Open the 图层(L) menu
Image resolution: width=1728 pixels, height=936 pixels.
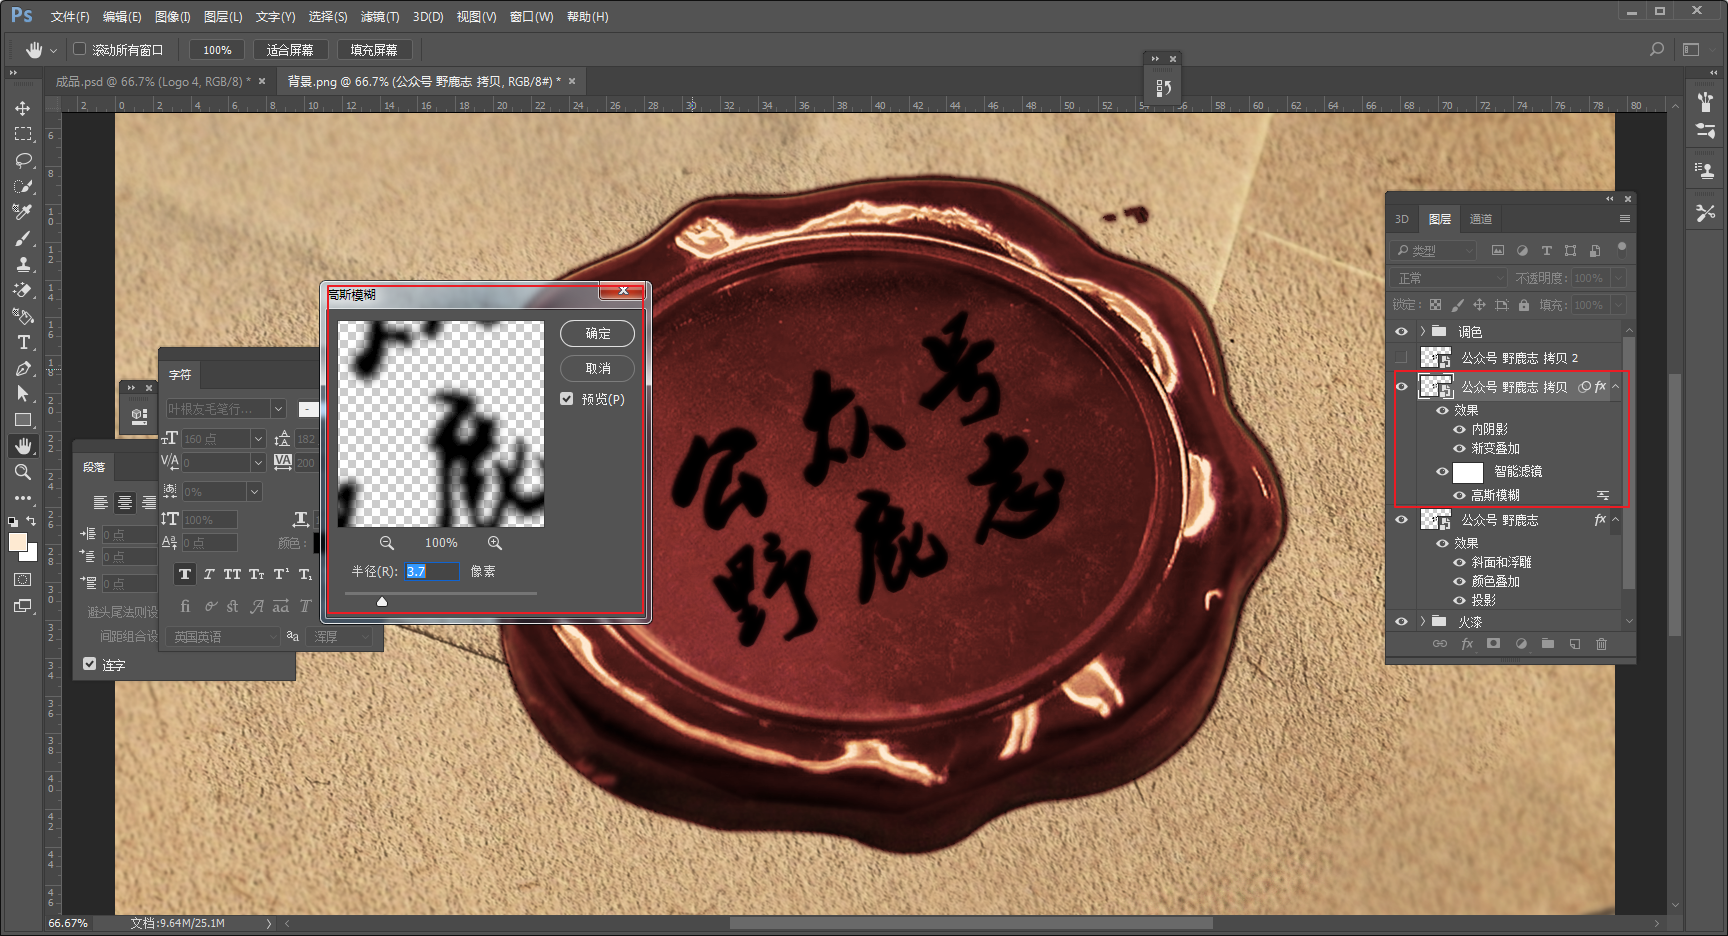(223, 17)
